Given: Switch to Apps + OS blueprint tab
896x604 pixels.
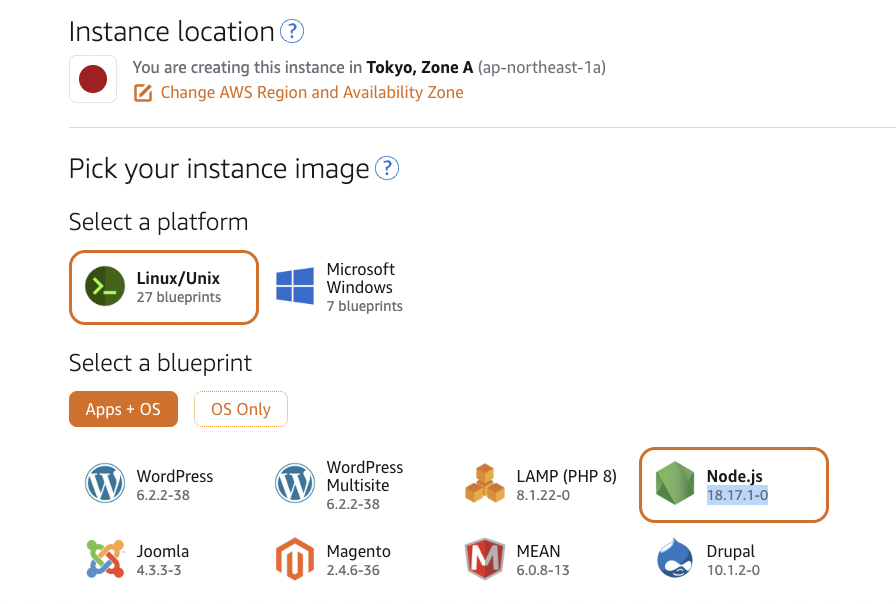Looking at the screenshot, I should click(123, 409).
